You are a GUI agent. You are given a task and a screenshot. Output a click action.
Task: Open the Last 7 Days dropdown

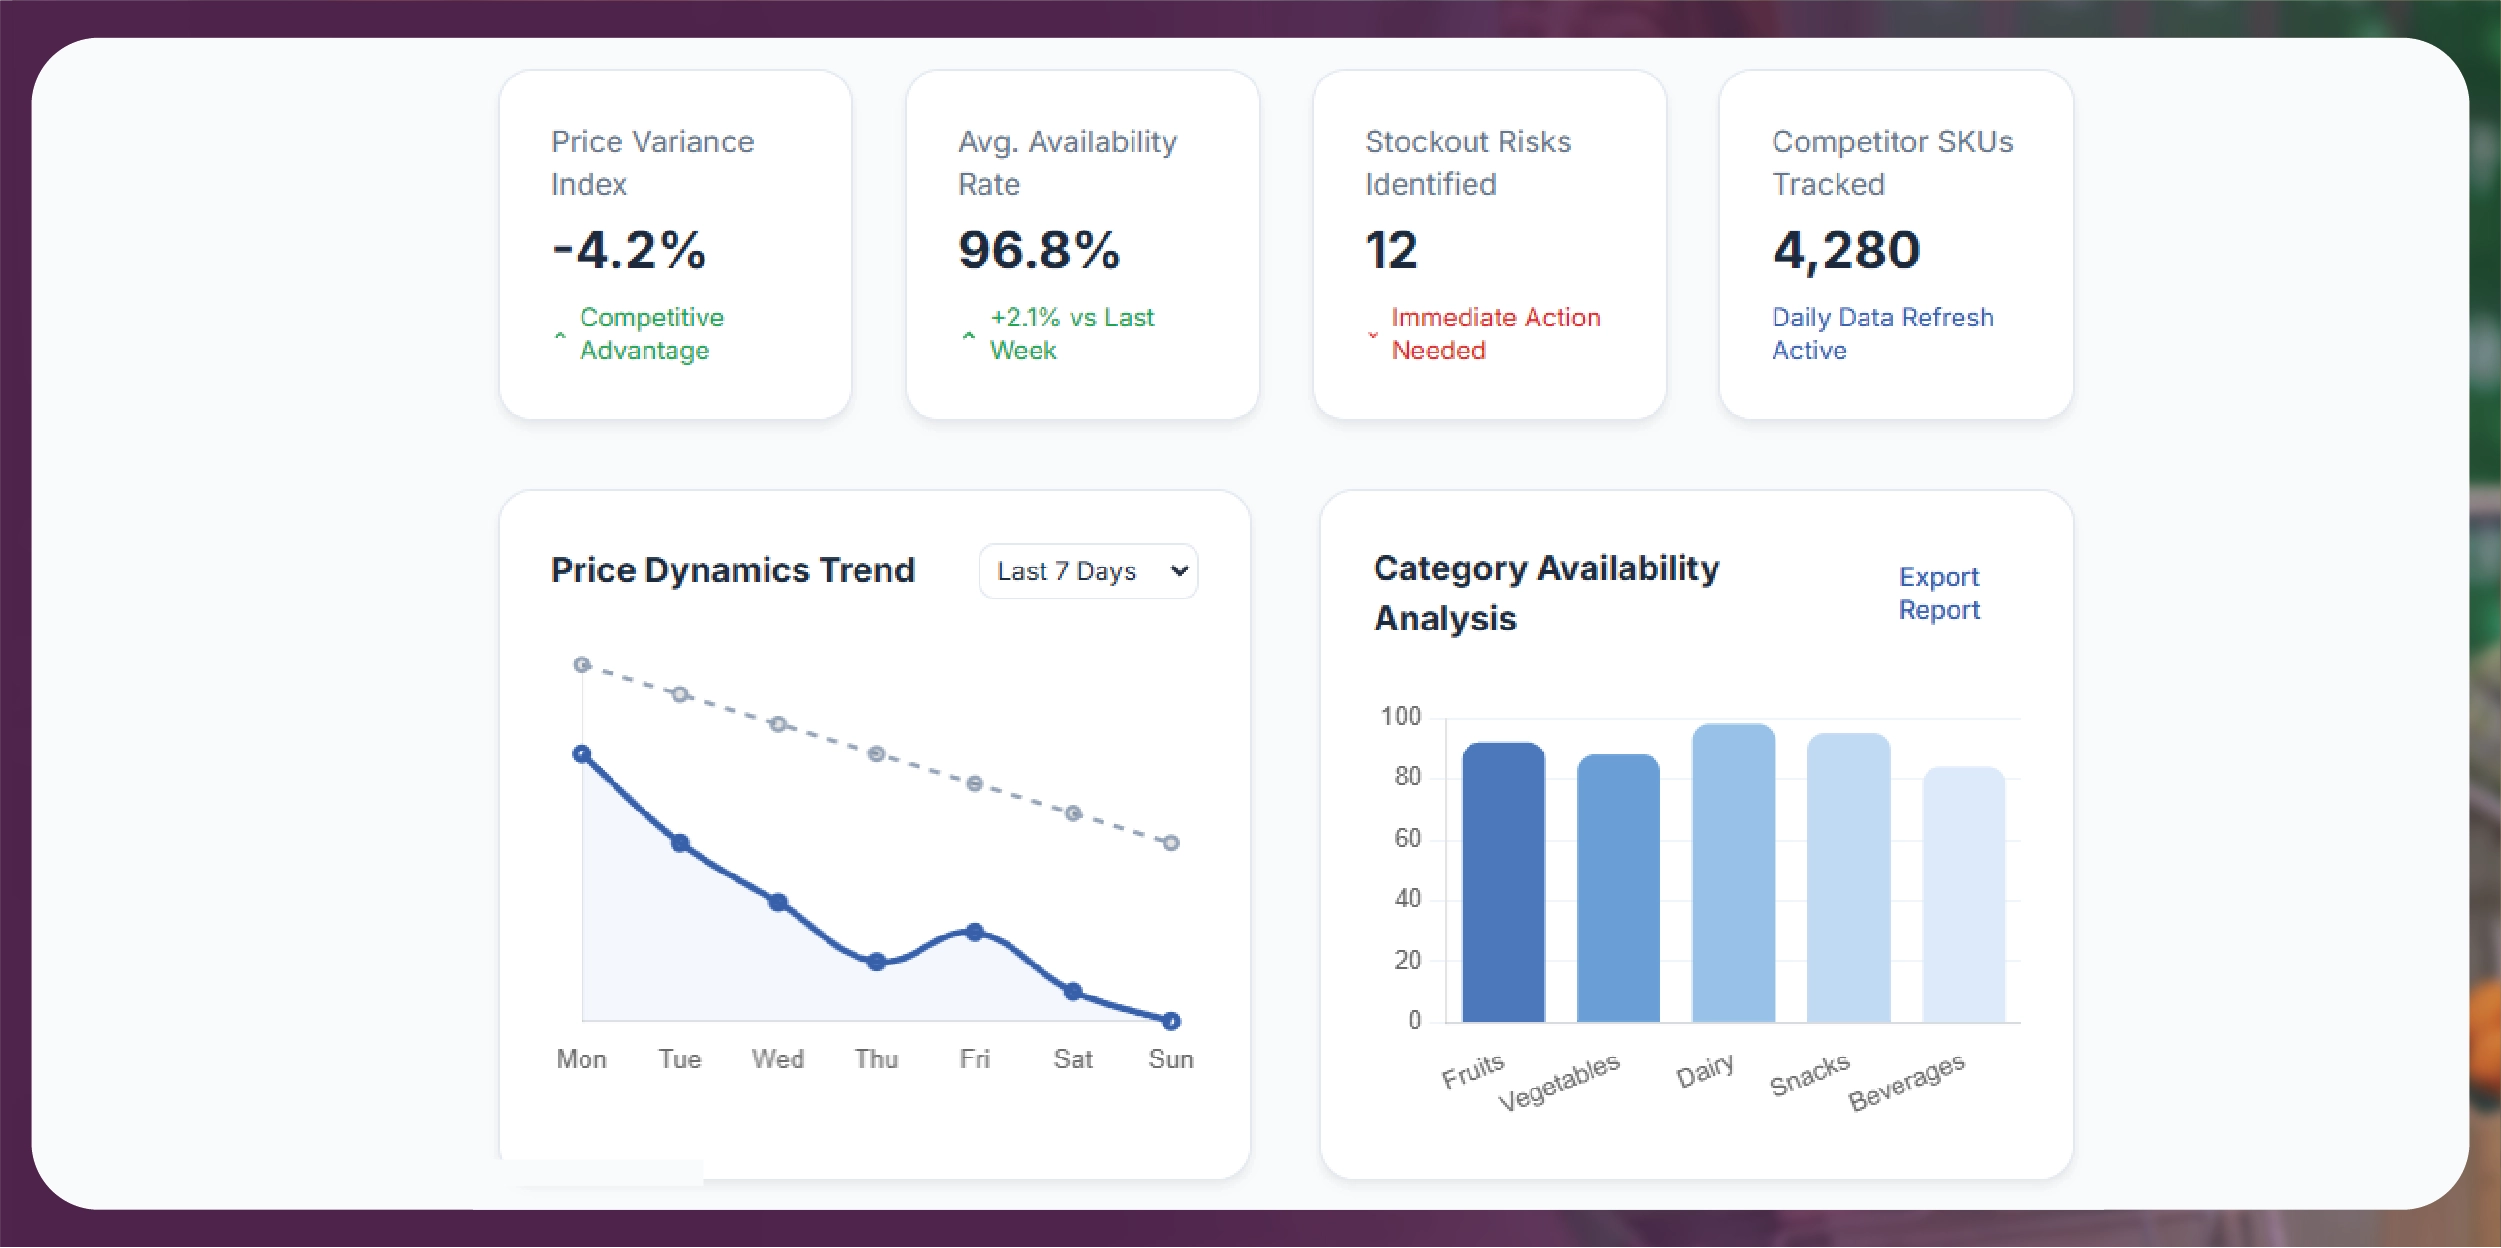pos(1087,571)
